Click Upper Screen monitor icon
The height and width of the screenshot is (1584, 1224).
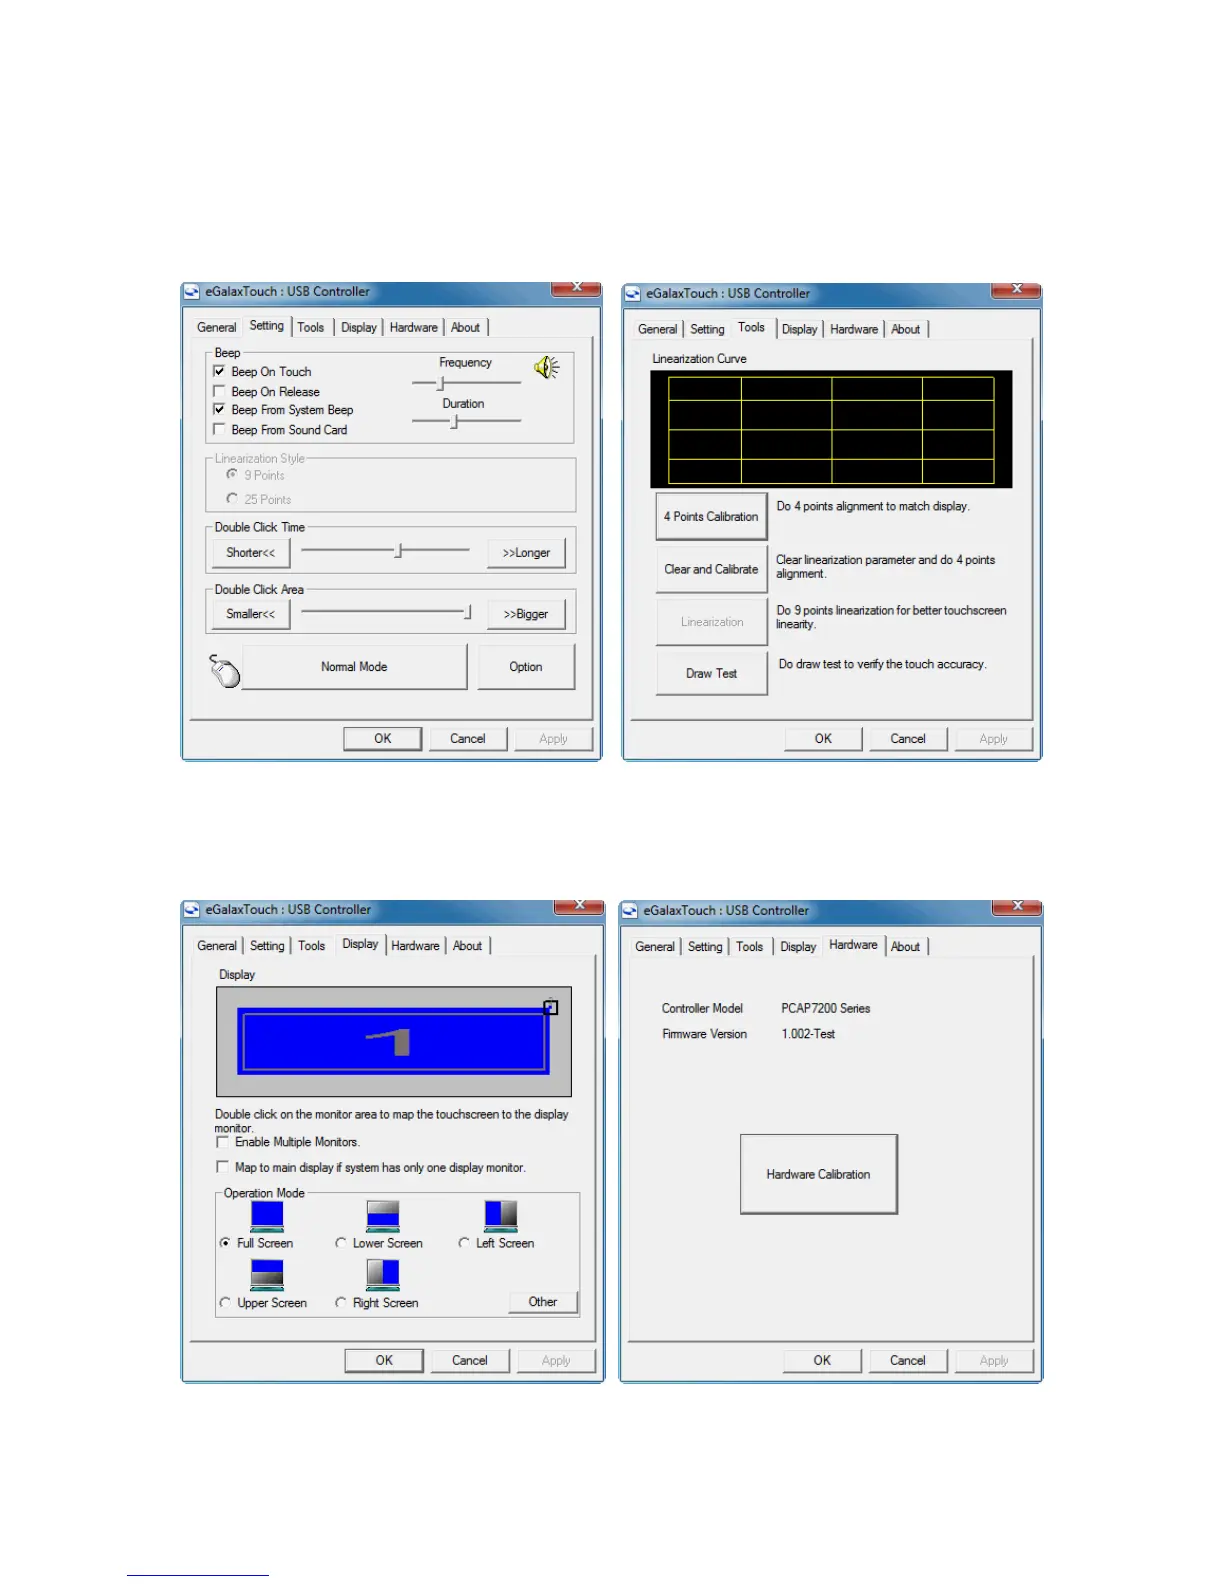click(267, 1275)
